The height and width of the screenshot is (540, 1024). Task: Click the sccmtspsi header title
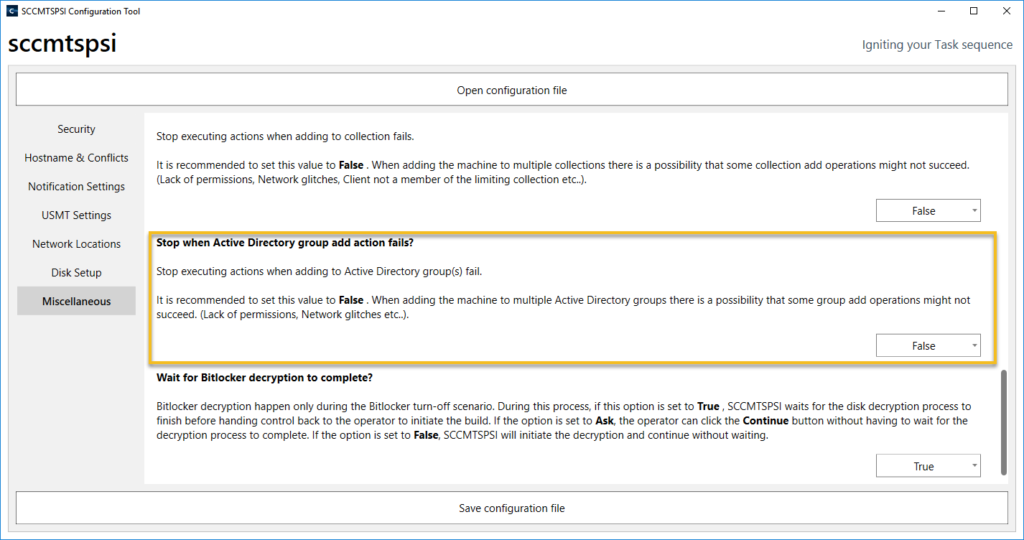point(62,45)
